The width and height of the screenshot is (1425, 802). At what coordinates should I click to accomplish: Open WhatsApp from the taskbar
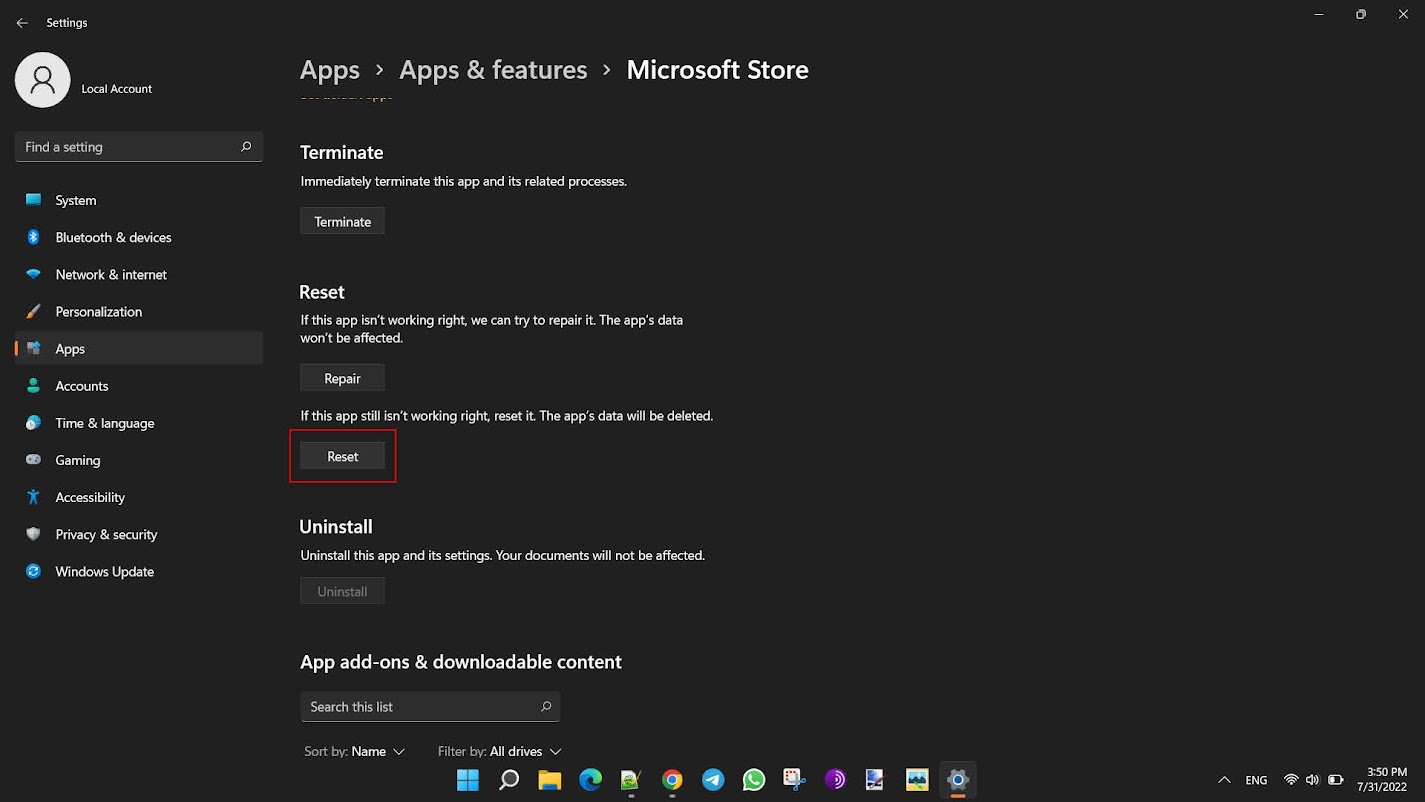click(x=754, y=779)
